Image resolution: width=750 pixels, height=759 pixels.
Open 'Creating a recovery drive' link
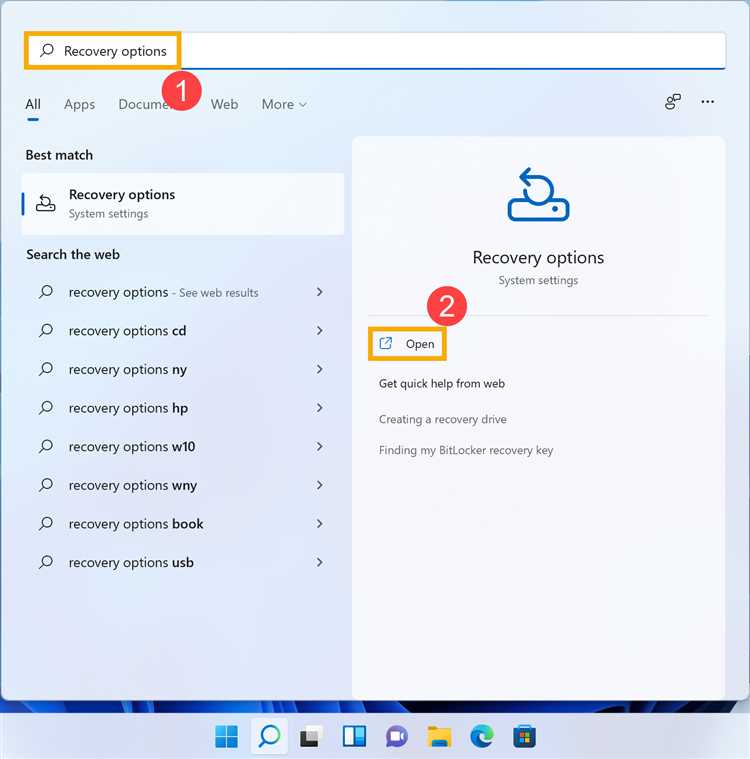443,419
